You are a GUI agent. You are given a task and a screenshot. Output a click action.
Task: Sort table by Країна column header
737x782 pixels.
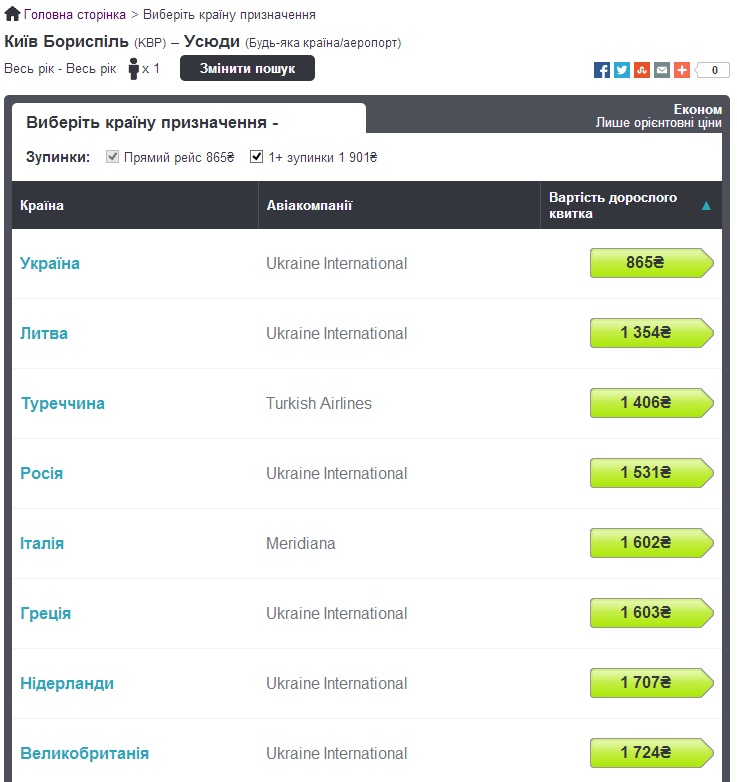42,206
